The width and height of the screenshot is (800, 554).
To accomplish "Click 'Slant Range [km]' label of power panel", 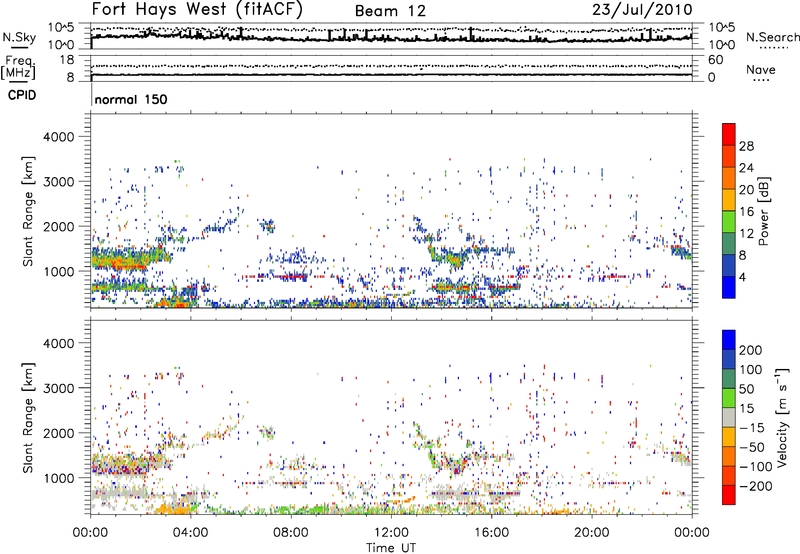I will tap(29, 211).
